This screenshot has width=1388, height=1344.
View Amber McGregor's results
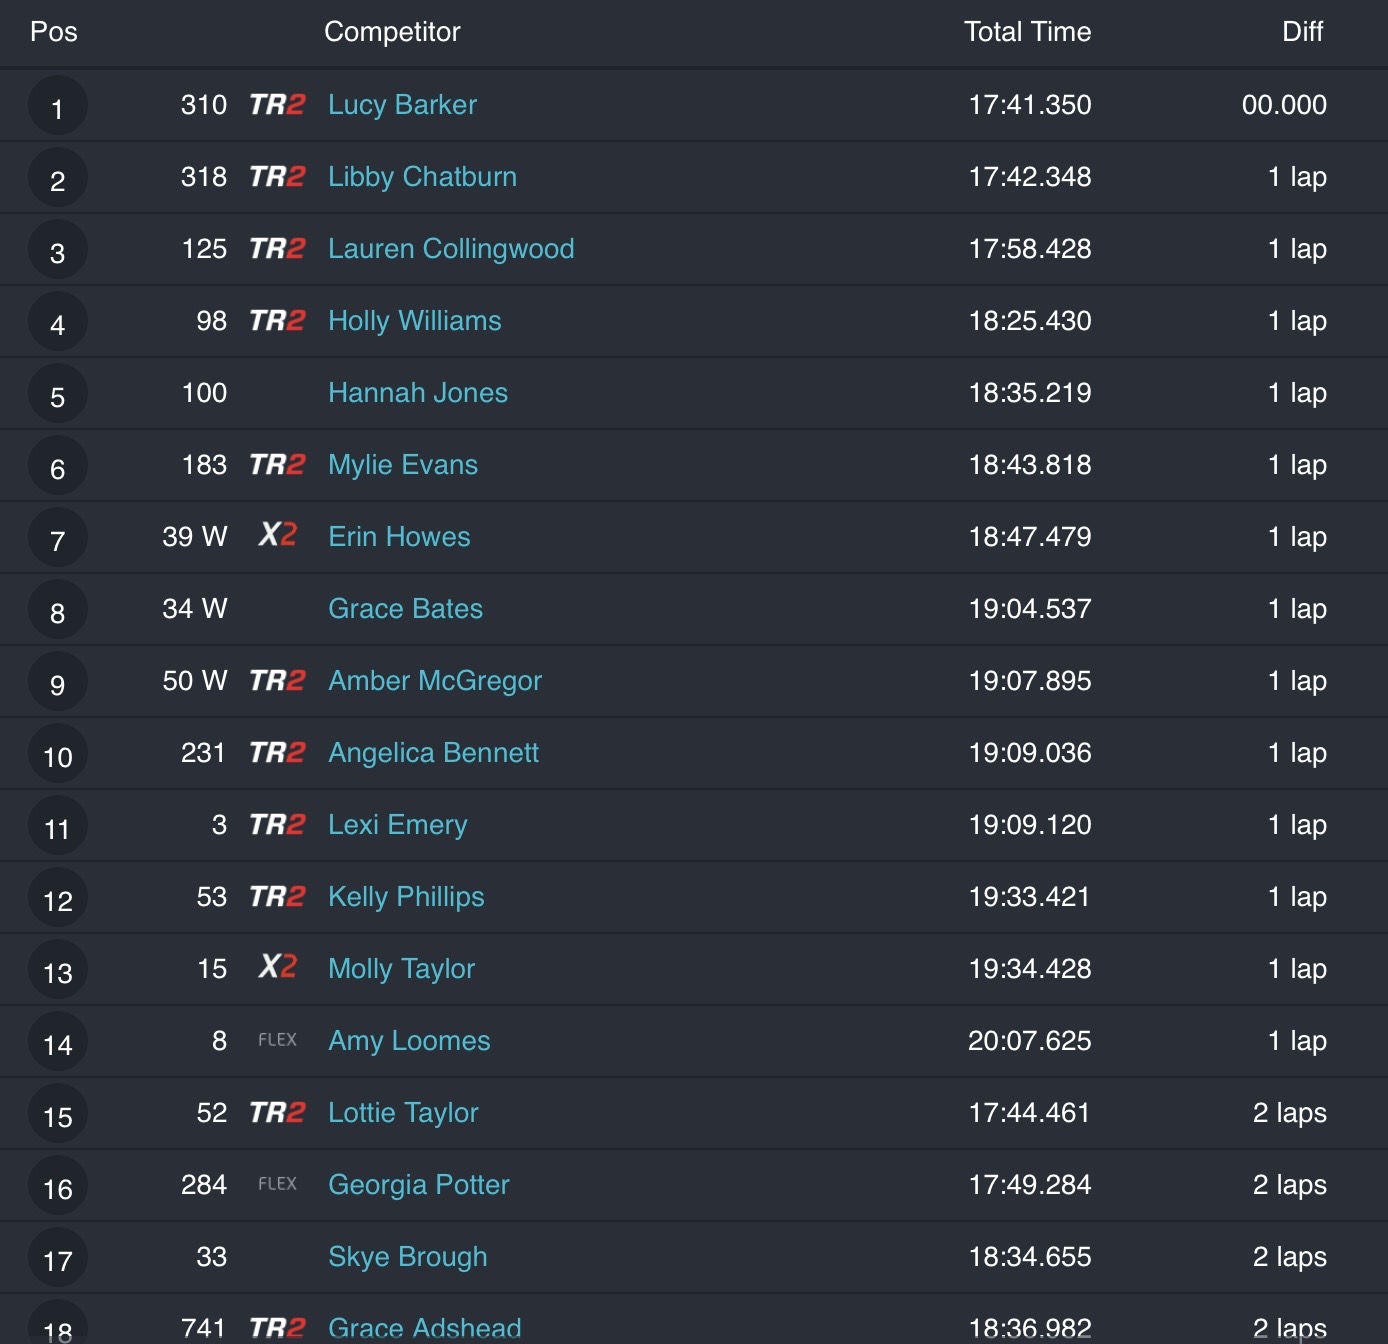coord(434,681)
